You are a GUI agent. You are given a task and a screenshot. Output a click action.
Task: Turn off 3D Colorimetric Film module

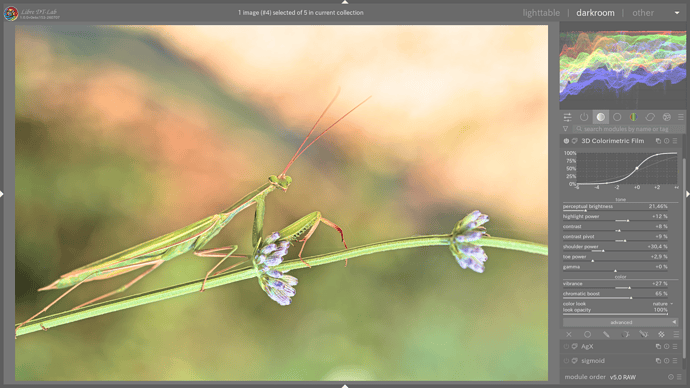(566, 141)
